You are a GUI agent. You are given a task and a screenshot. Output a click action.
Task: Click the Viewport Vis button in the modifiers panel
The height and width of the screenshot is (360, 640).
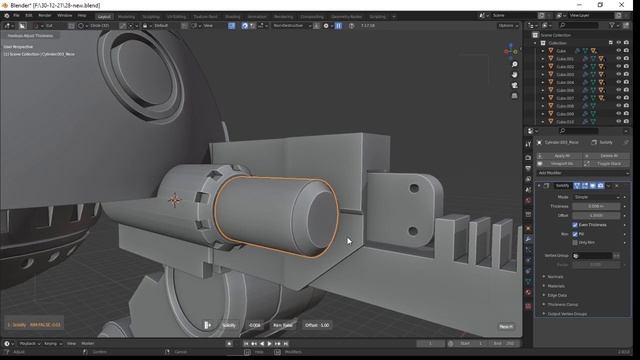(x=559, y=164)
